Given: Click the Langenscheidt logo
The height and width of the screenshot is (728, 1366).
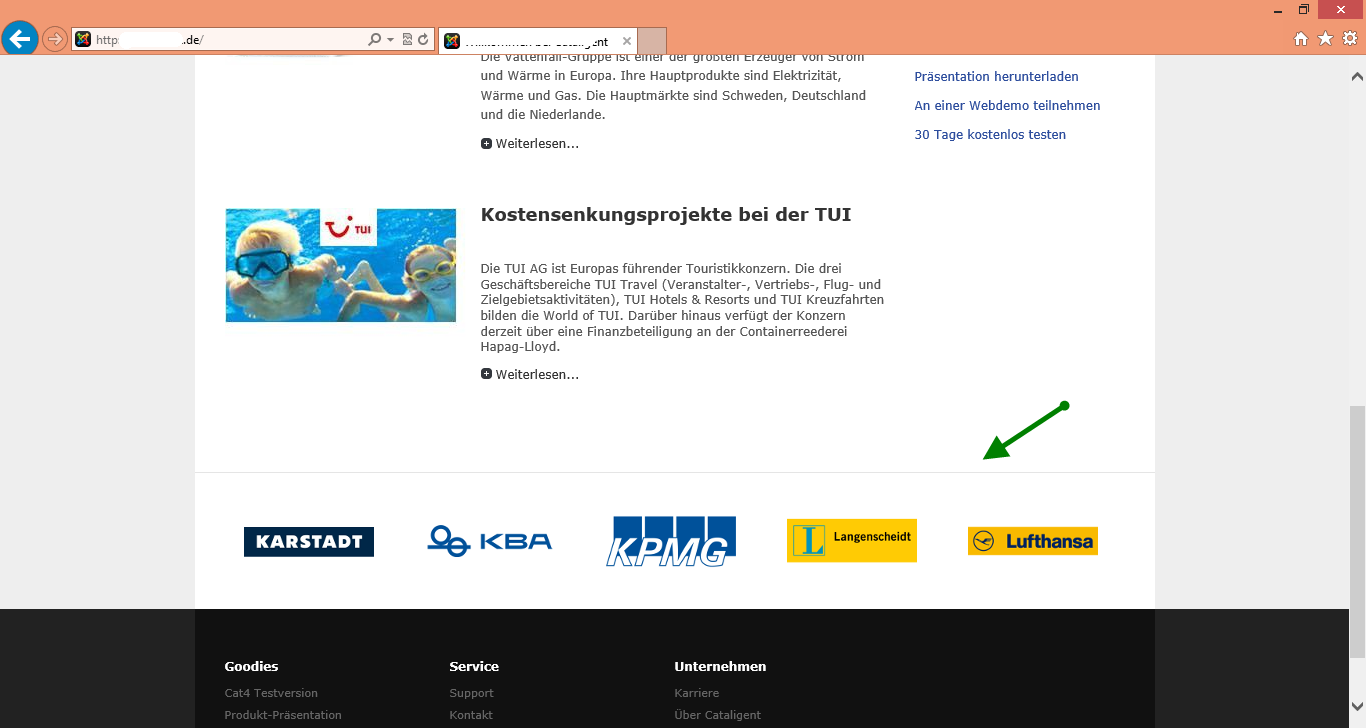Looking at the screenshot, I should coord(852,540).
